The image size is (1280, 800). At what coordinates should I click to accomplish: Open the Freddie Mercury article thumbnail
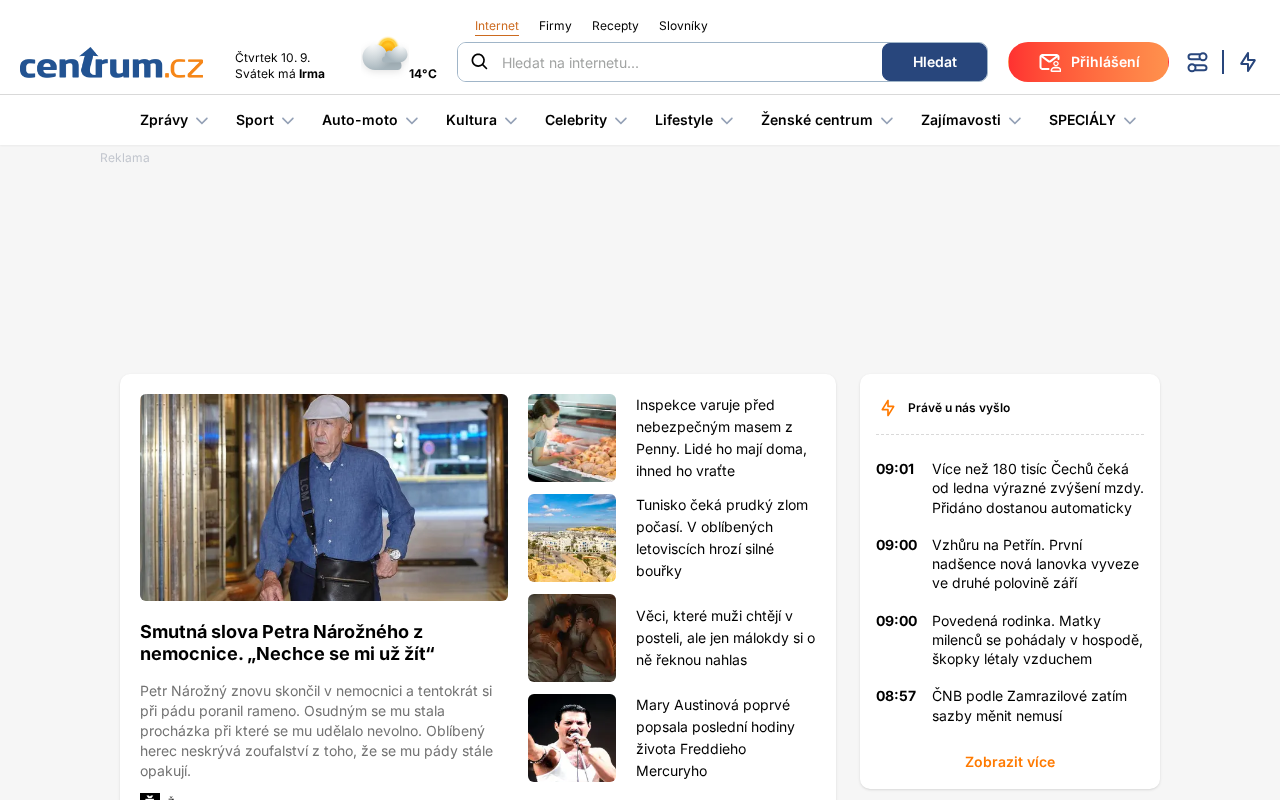tap(572, 738)
